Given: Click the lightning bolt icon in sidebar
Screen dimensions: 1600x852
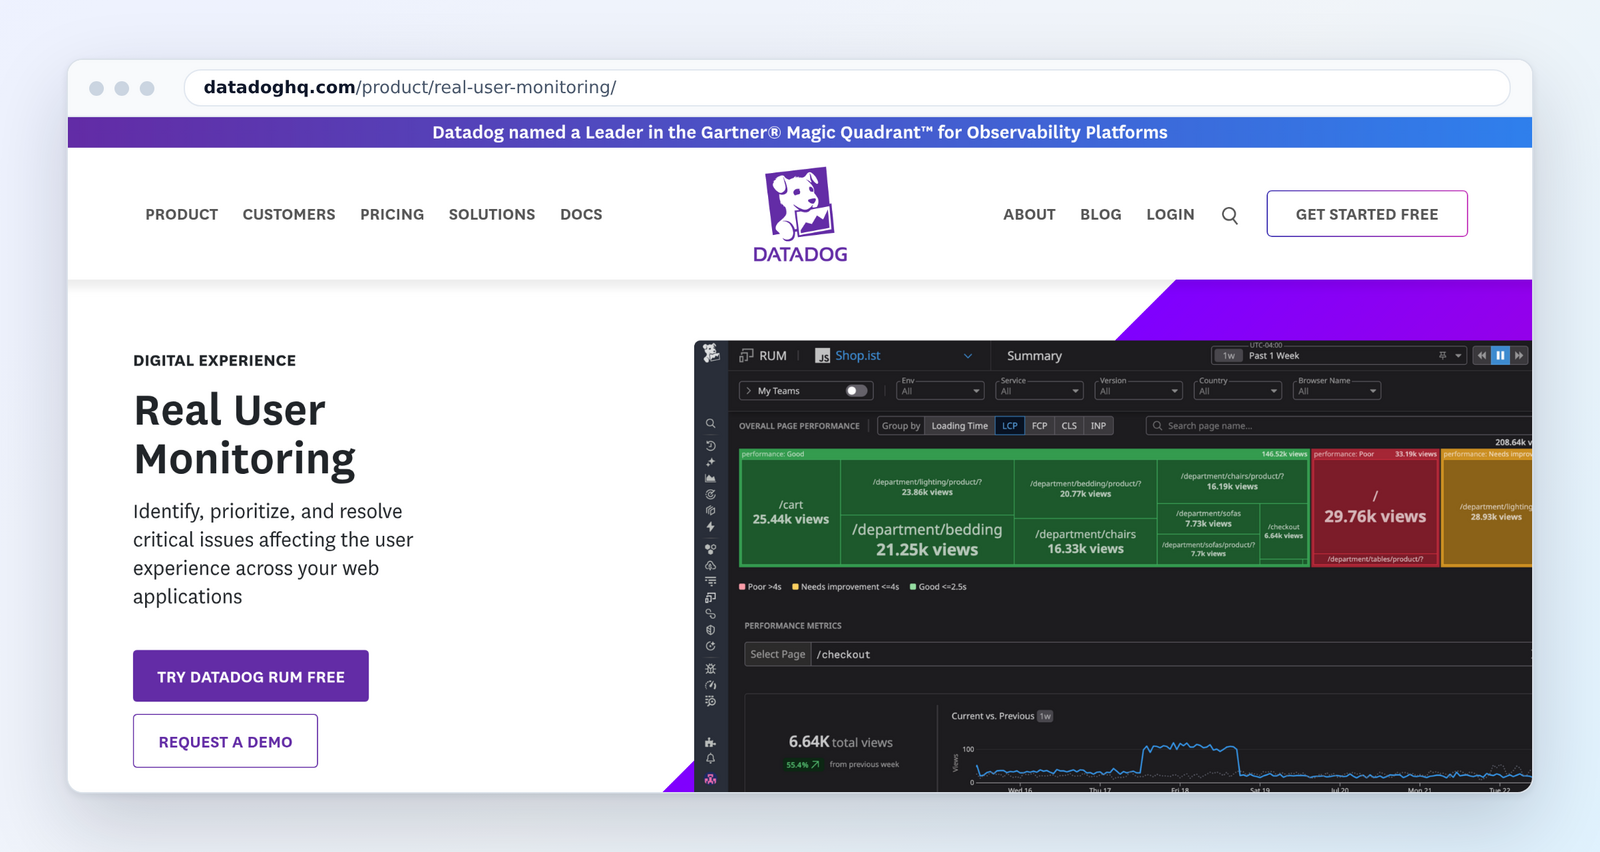Looking at the screenshot, I should [710, 527].
